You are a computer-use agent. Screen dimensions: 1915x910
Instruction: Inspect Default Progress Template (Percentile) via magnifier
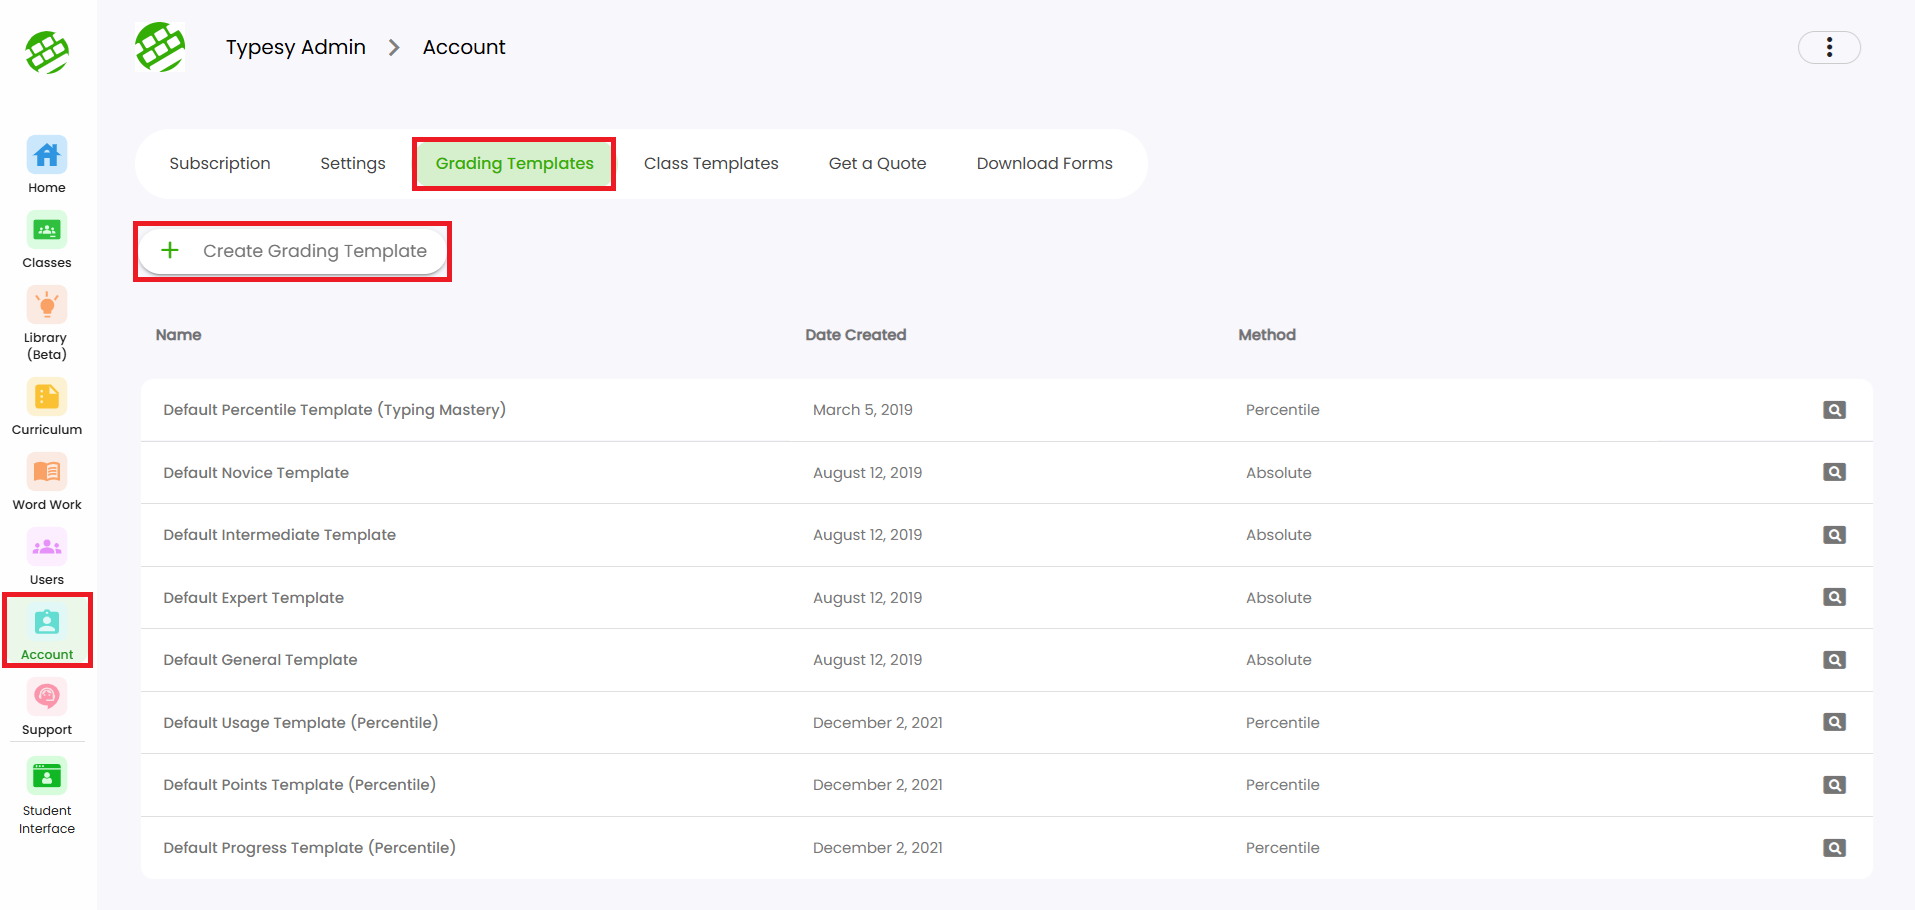coord(1833,848)
